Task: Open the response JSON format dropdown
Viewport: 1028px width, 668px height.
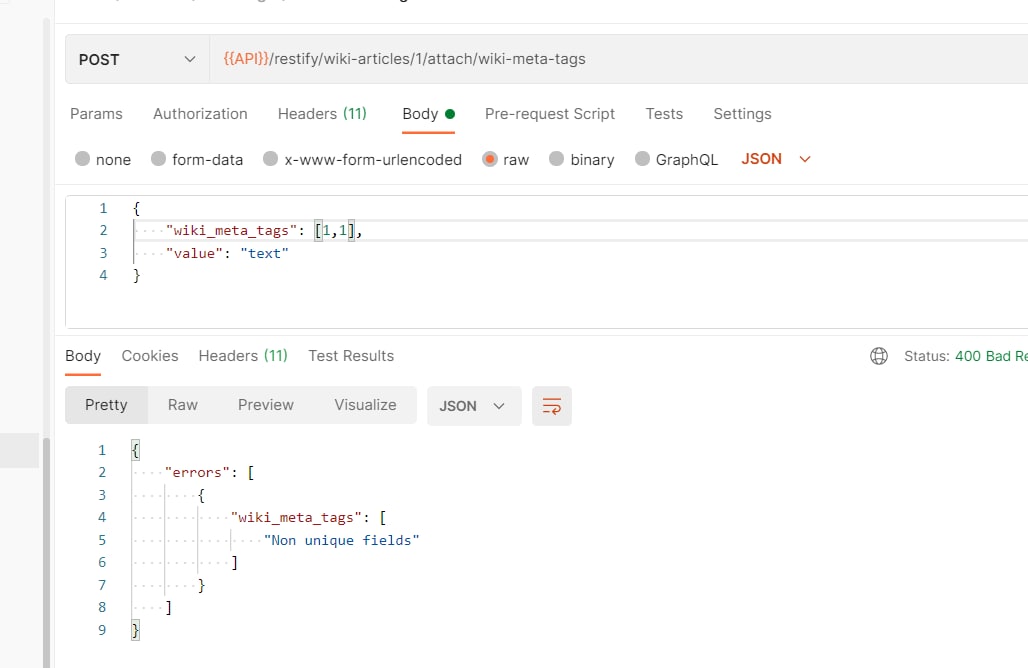Action: point(473,406)
